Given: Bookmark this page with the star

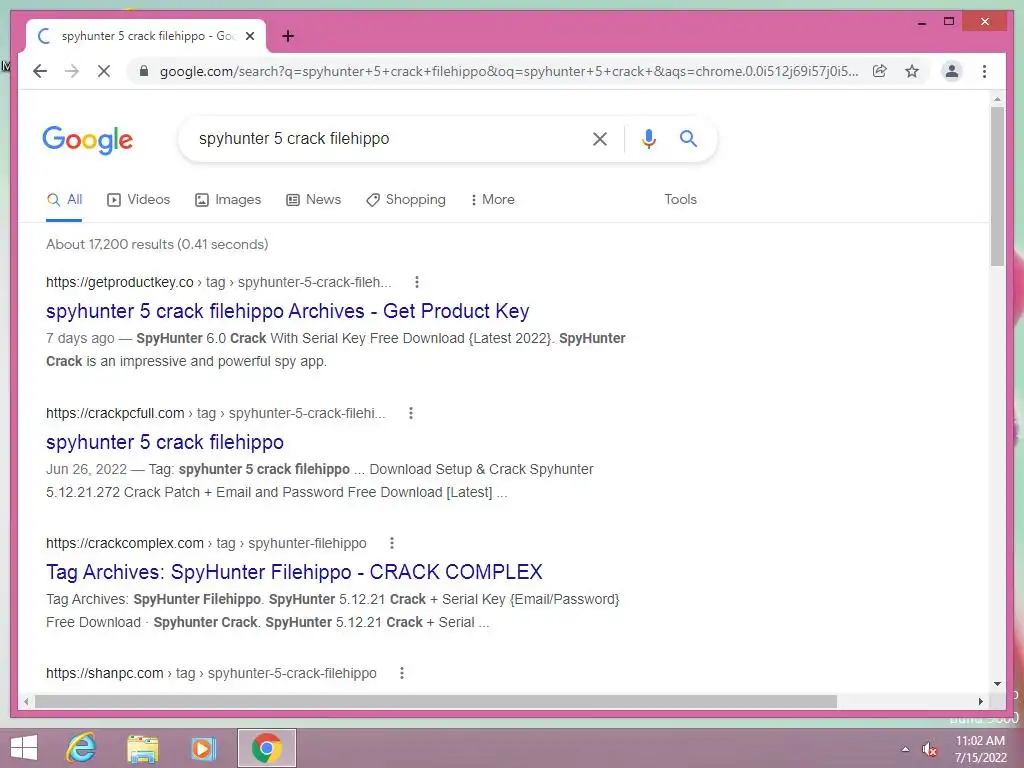Looking at the screenshot, I should [912, 71].
